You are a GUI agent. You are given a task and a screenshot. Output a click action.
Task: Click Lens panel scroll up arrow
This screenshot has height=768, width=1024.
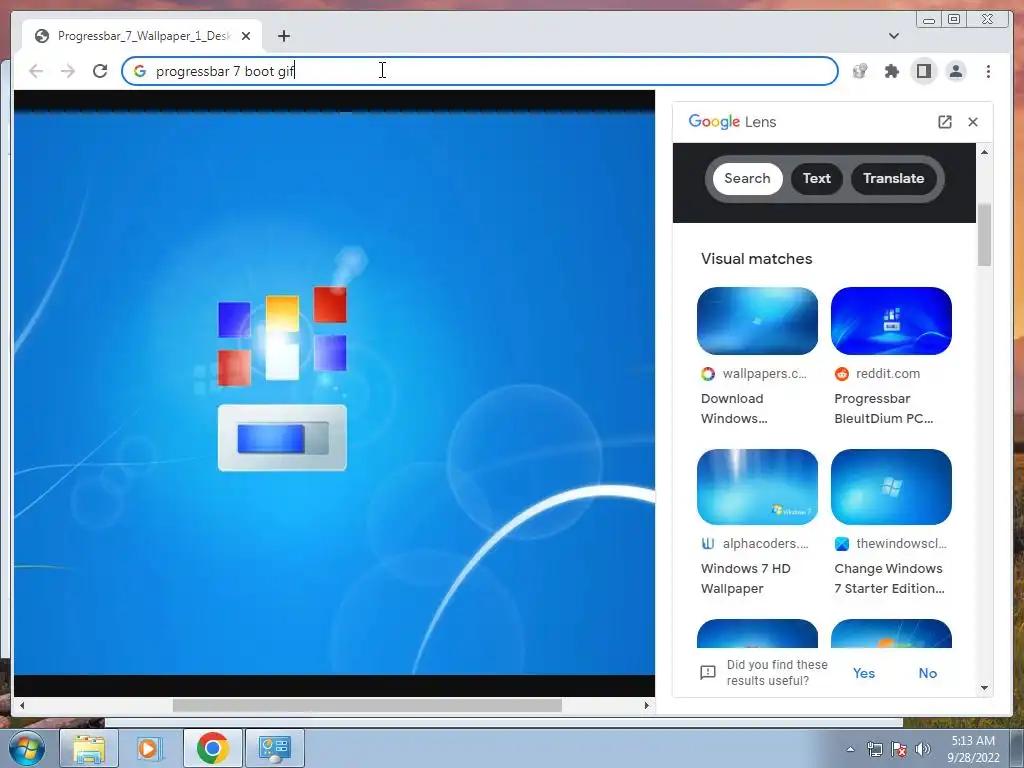(x=984, y=152)
